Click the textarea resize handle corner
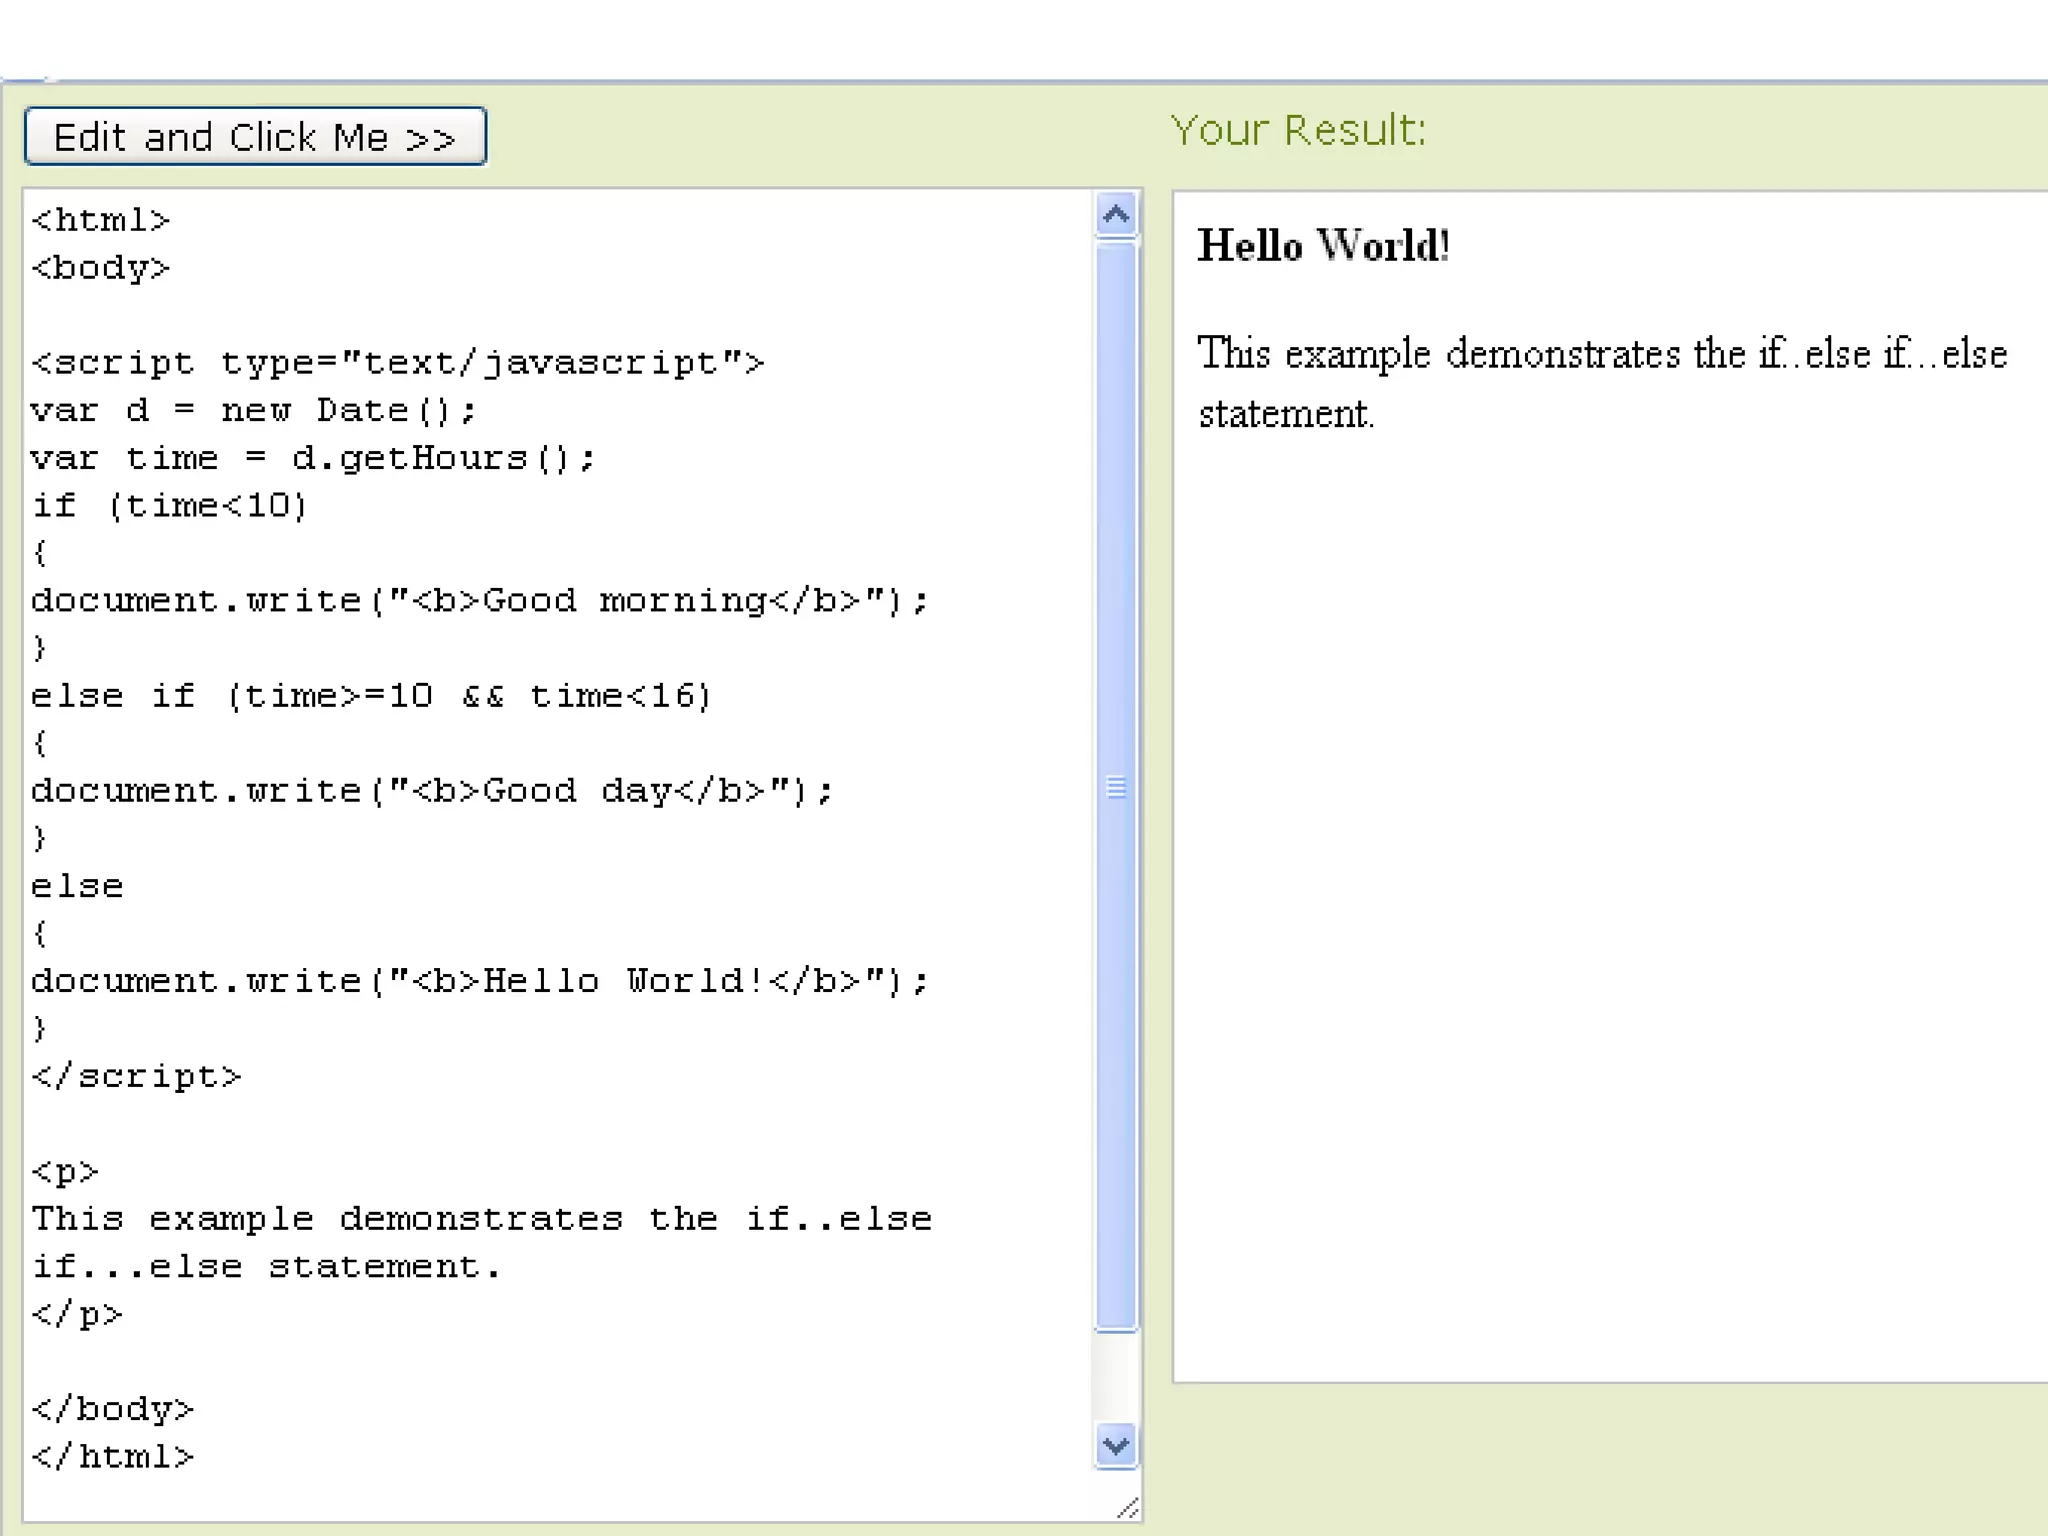This screenshot has width=2048, height=1536. coord(1128,1508)
